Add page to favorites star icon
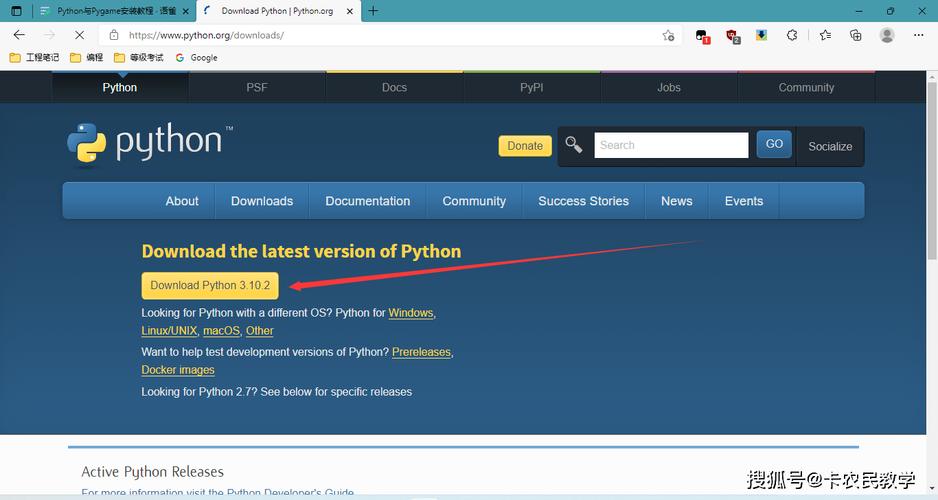 pyautogui.click(x=668, y=35)
